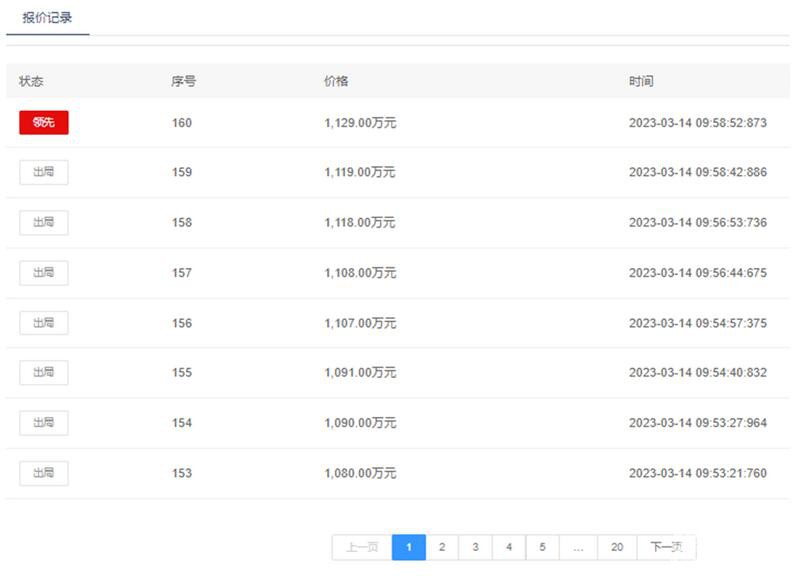The height and width of the screenshot is (576, 804).
Task: Expand more pages via ellipsis button
Action: 578,547
